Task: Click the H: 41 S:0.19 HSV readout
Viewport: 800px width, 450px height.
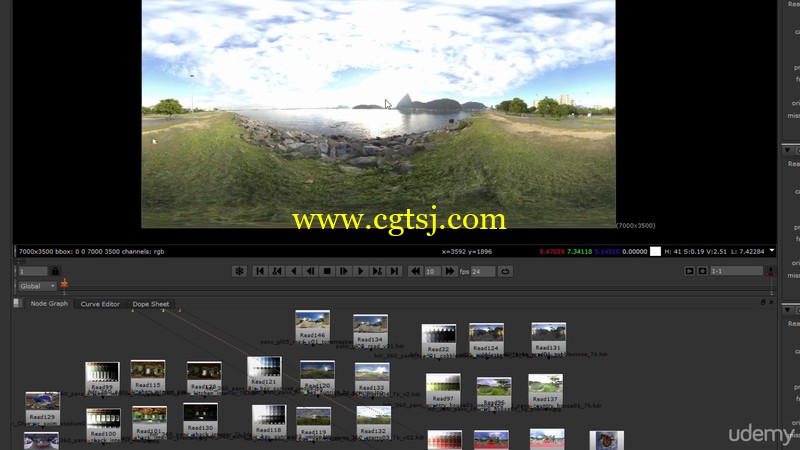Action: (694, 251)
